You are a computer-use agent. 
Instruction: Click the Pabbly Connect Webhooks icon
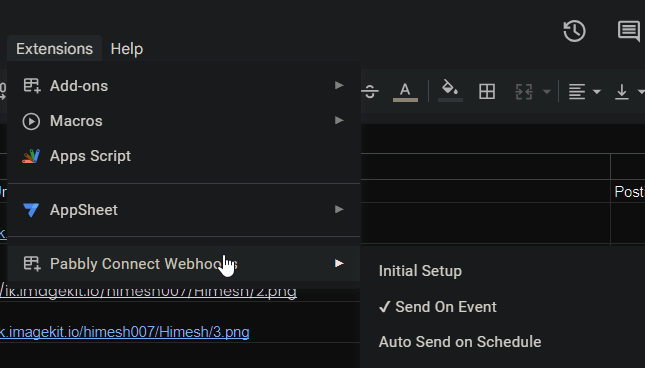[x=32, y=264]
